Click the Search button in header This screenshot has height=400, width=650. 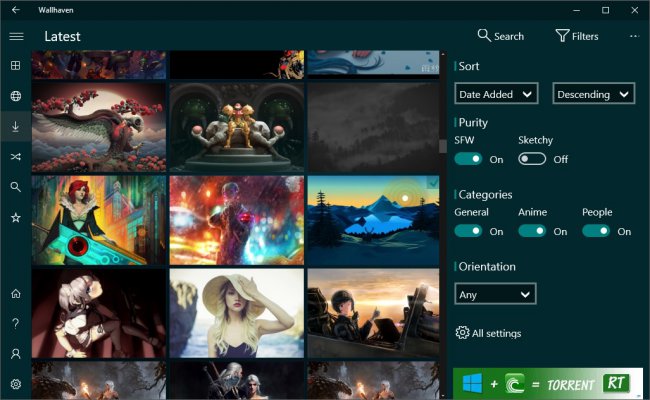500,36
